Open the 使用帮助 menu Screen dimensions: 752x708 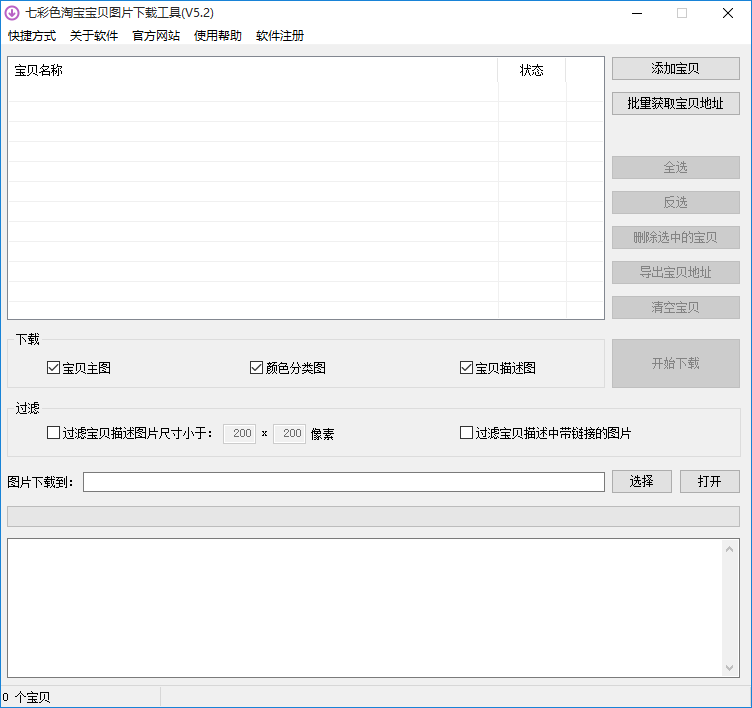pyautogui.click(x=218, y=36)
